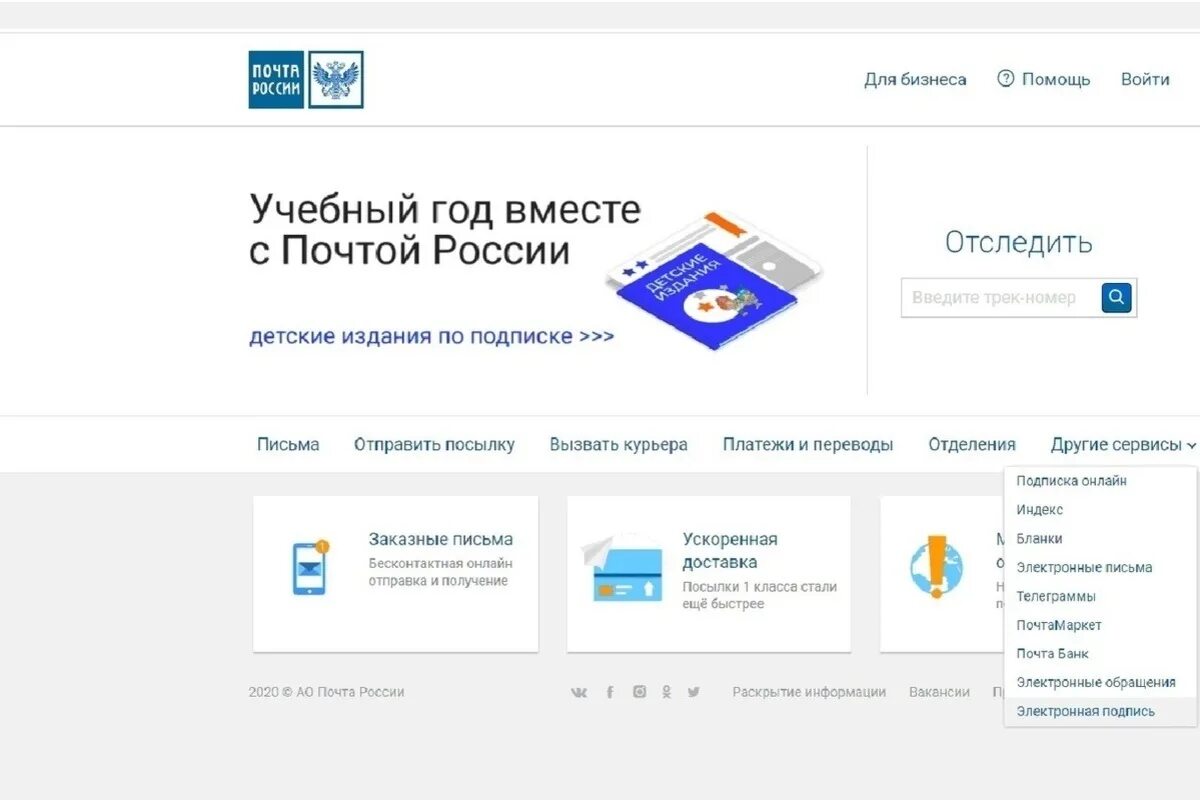Click the double-headed eagle emblem
The image size is (1200, 800).
[336, 79]
